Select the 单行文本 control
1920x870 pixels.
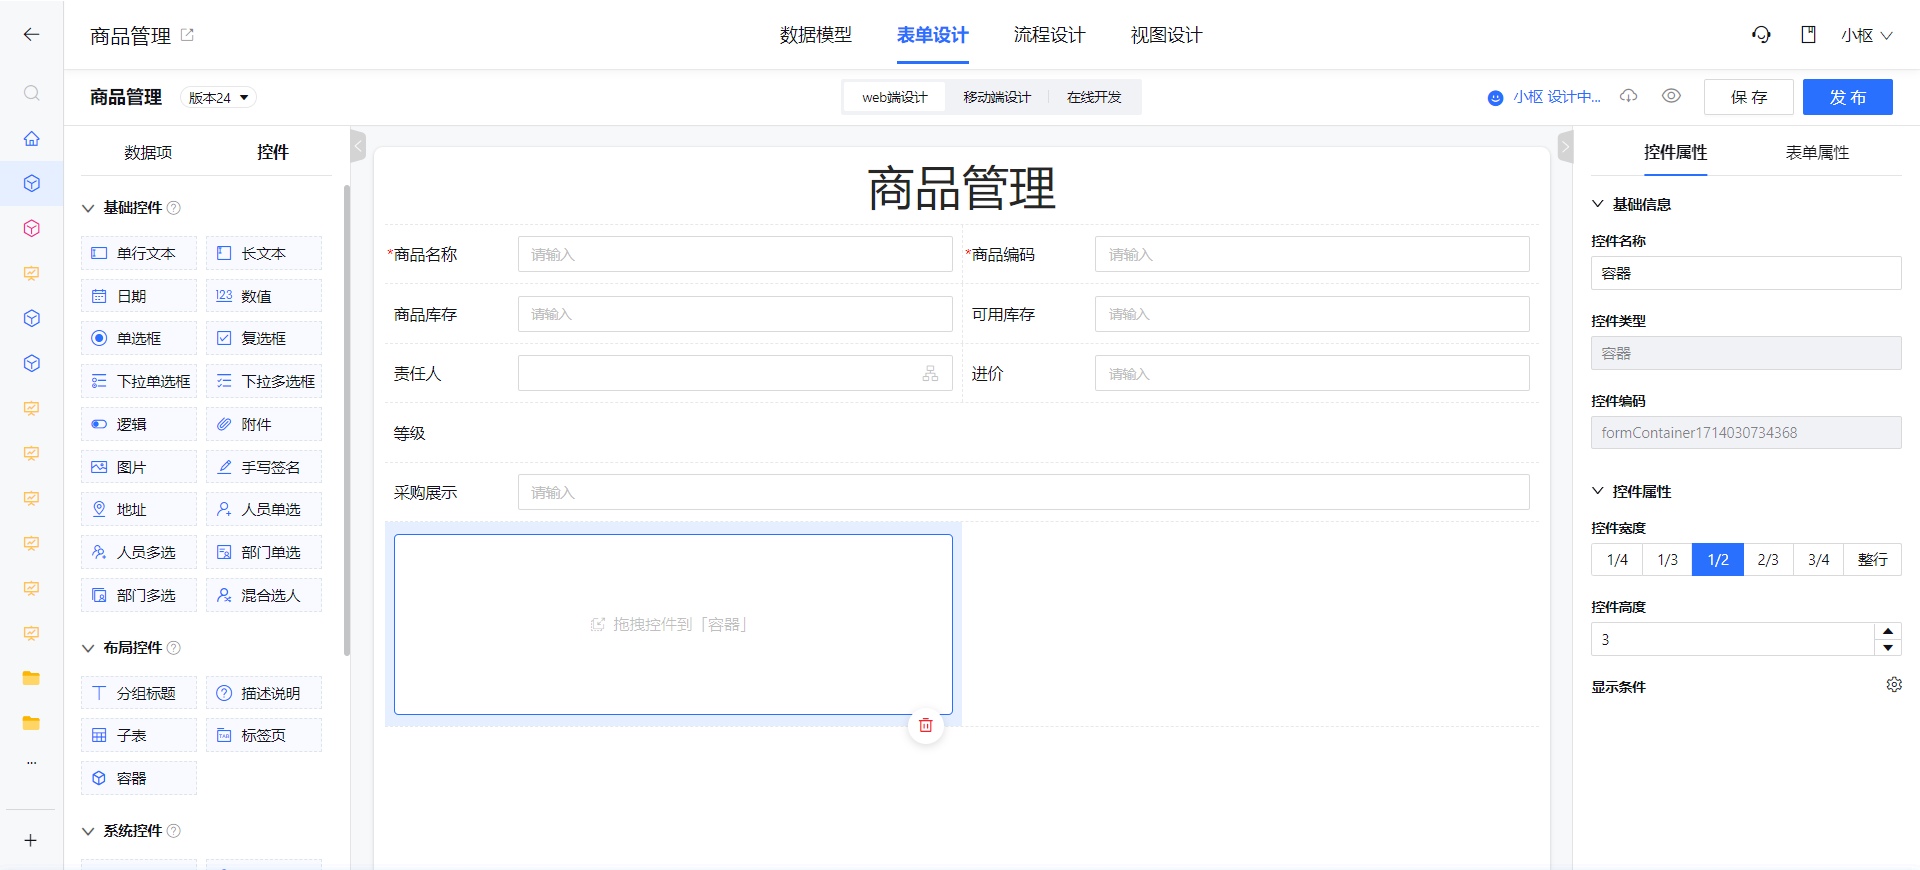[138, 253]
